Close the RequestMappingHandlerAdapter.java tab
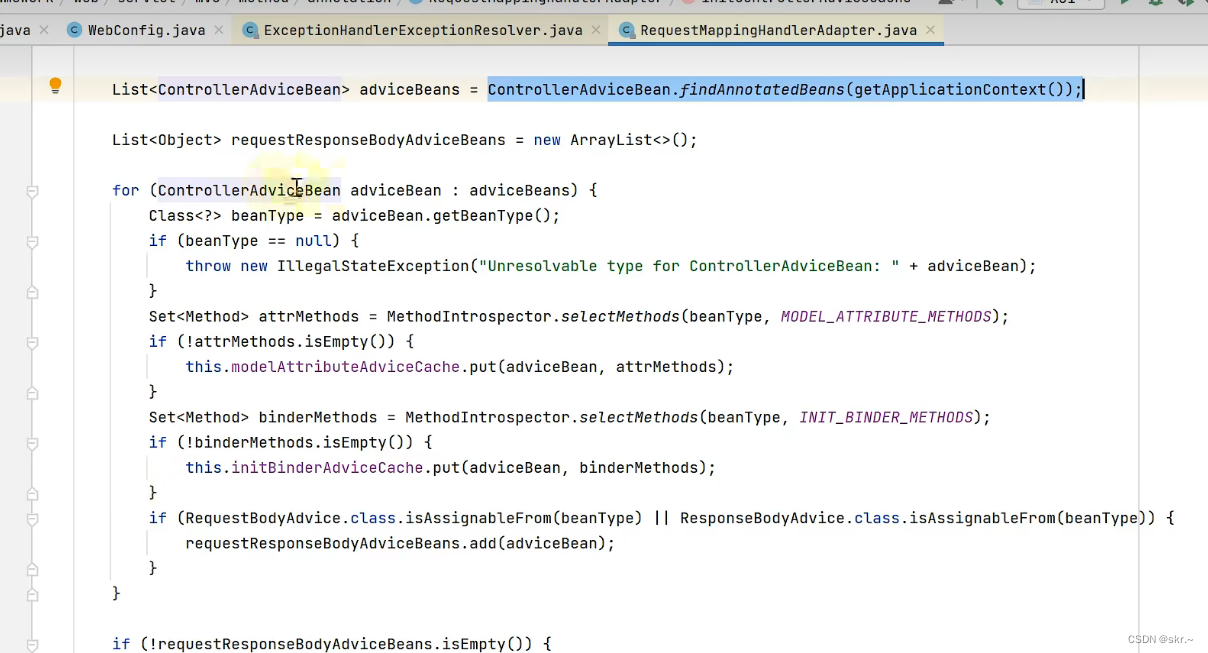The width and height of the screenshot is (1208, 653). [930, 30]
